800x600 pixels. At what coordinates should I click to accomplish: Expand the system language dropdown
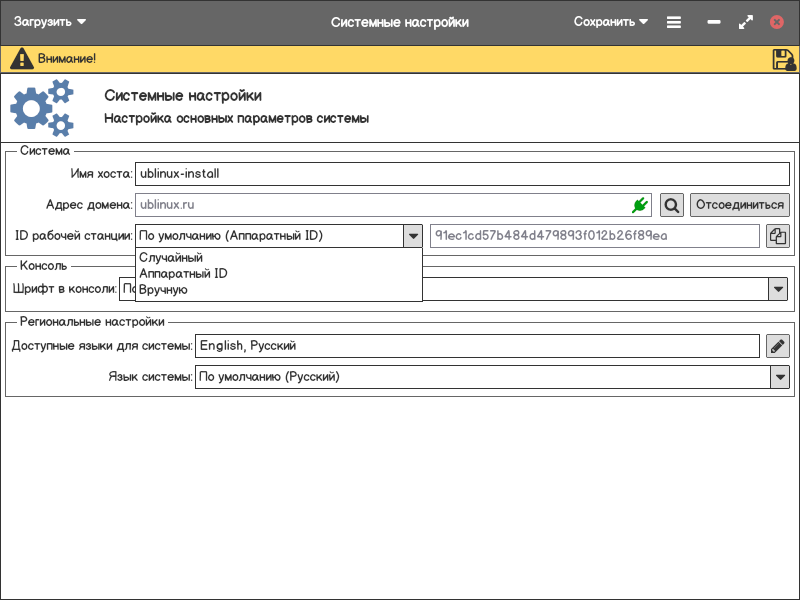point(778,377)
